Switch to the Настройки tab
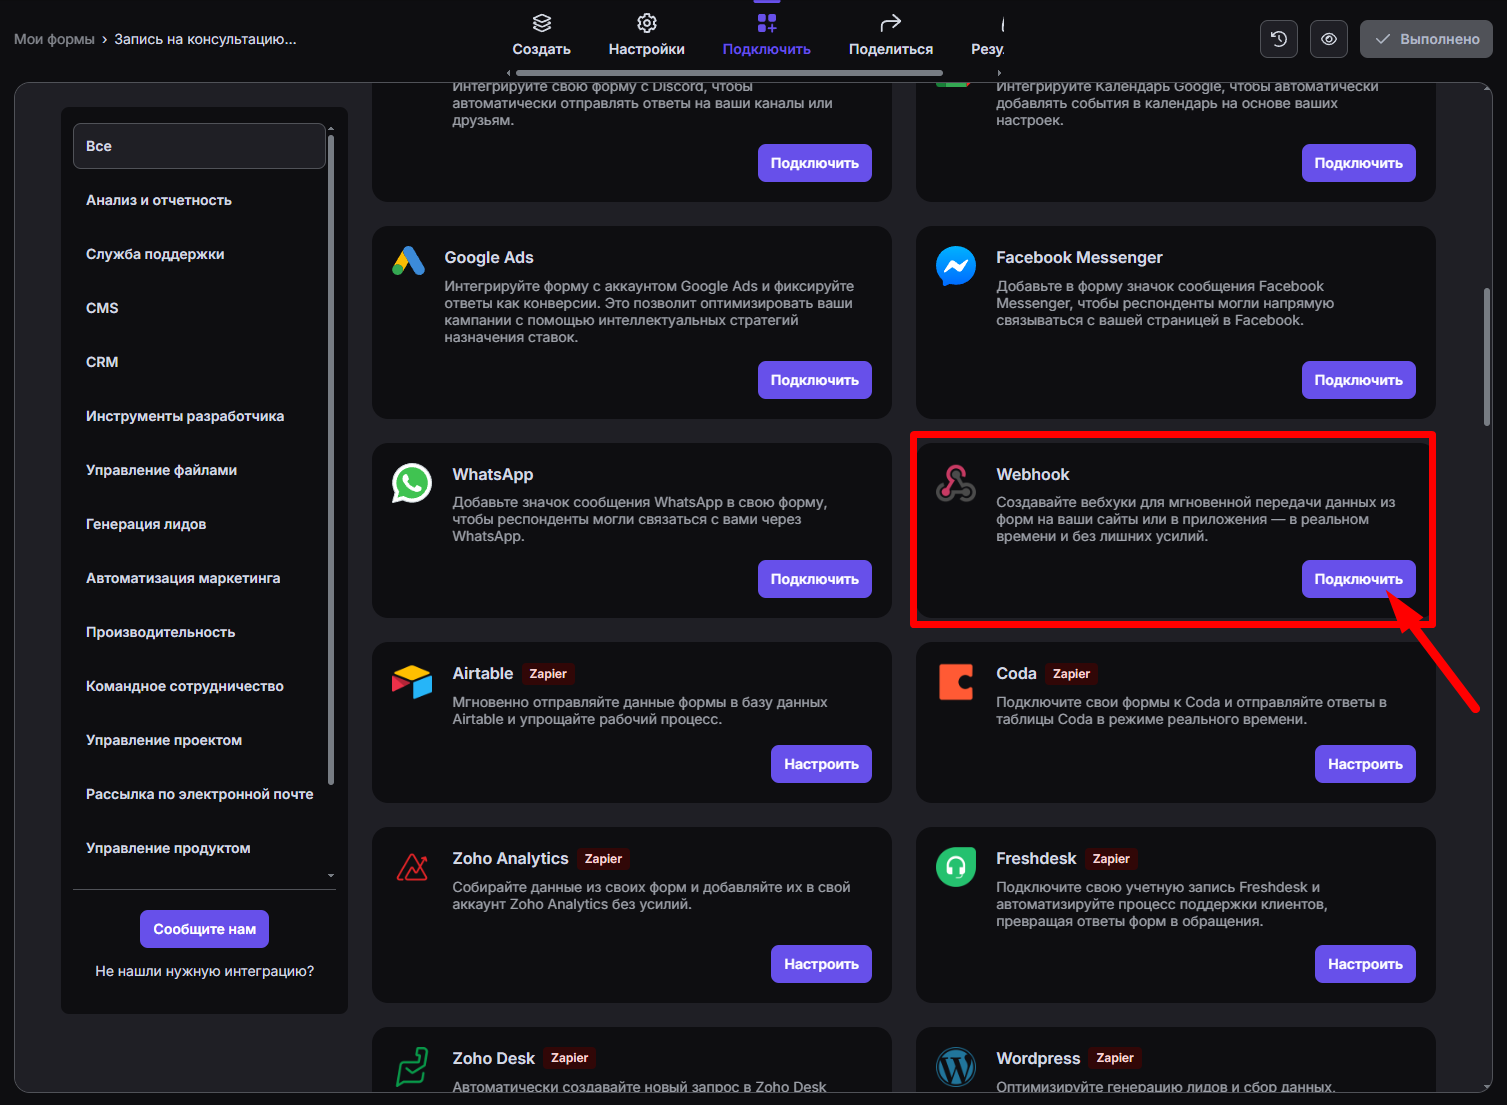The image size is (1507, 1105). 646,35
